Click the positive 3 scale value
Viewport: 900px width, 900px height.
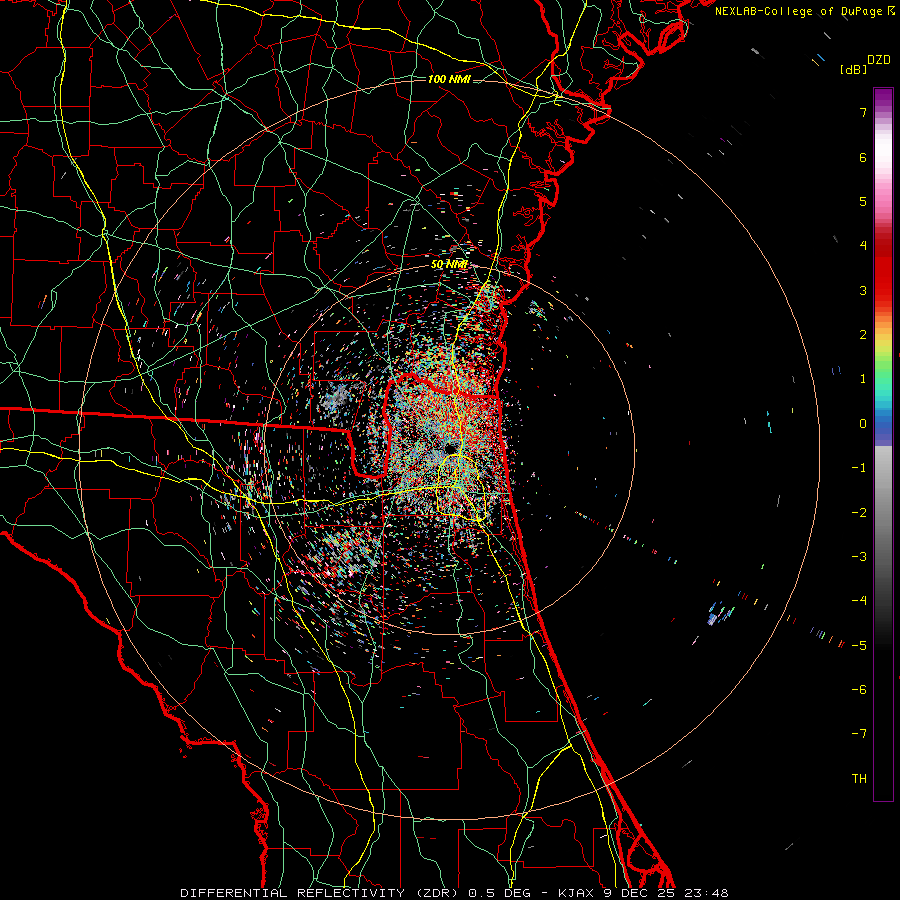pos(863,290)
